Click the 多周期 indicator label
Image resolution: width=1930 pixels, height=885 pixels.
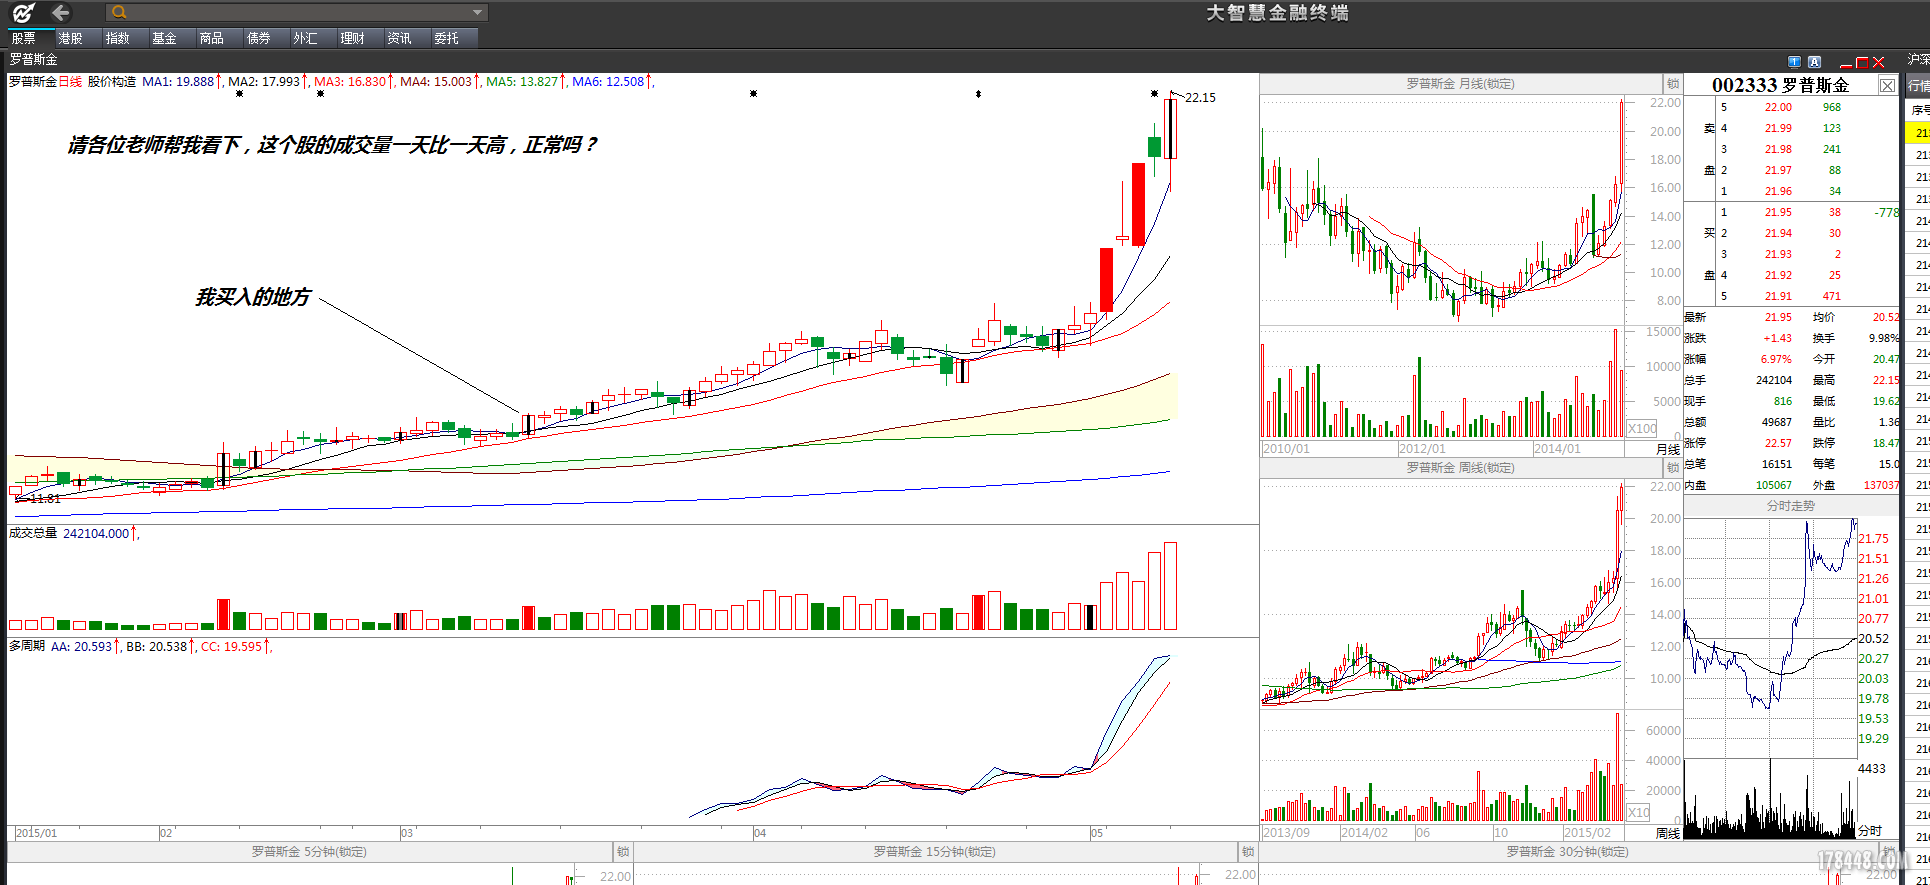tap(27, 646)
